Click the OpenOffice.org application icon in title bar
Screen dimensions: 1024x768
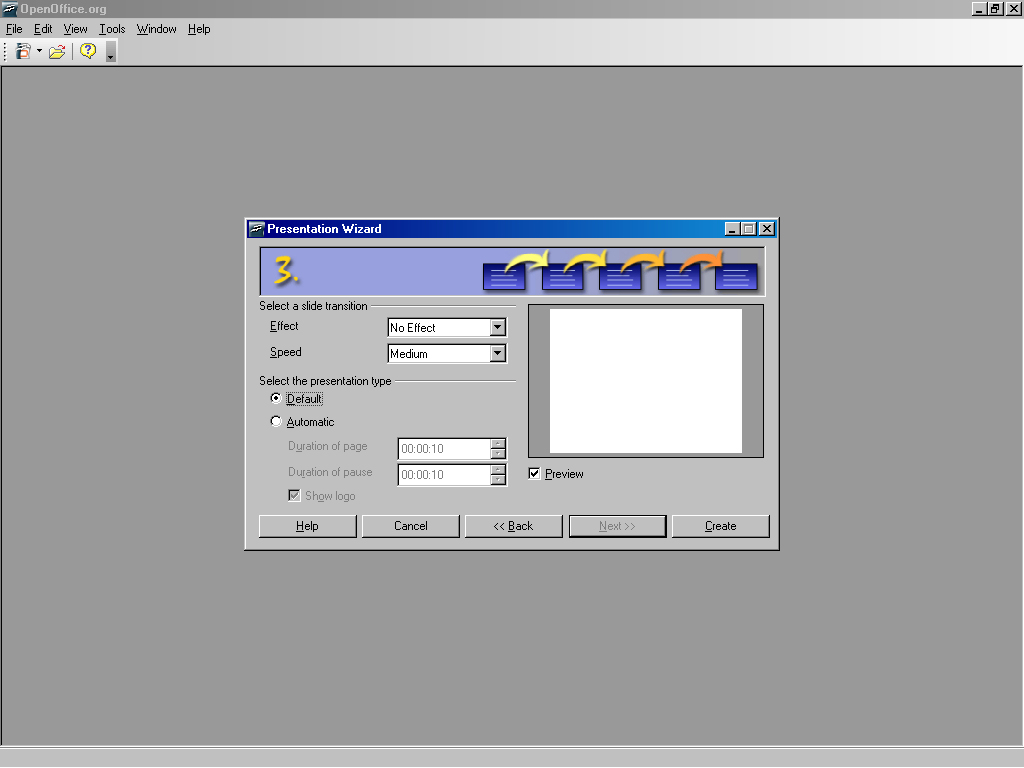pos(10,9)
